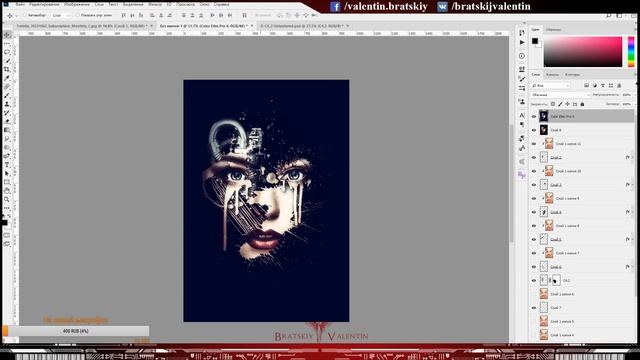
Task: Click the rainbow hue slider strip
Action: (x=631, y=52)
